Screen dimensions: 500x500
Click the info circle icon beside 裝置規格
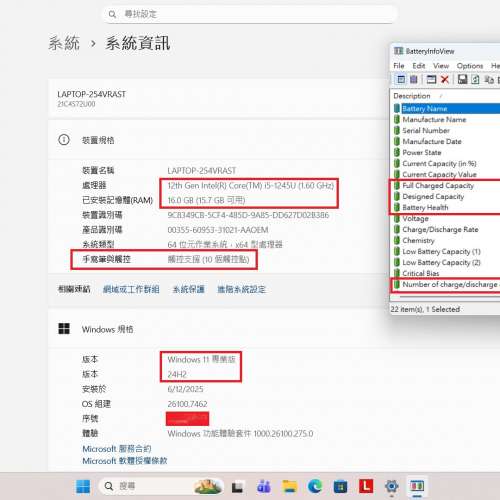pyautogui.click(x=64, y=140)
